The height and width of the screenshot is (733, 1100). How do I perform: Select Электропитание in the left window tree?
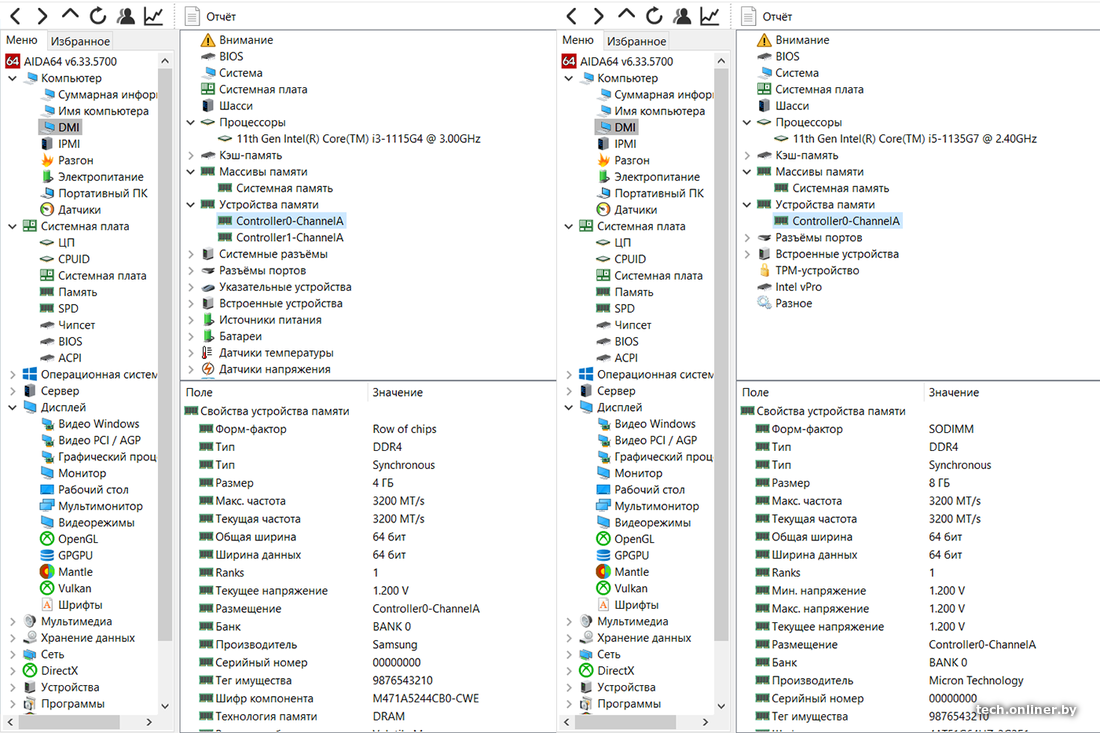pyautogui.click(x=93, y=177)
